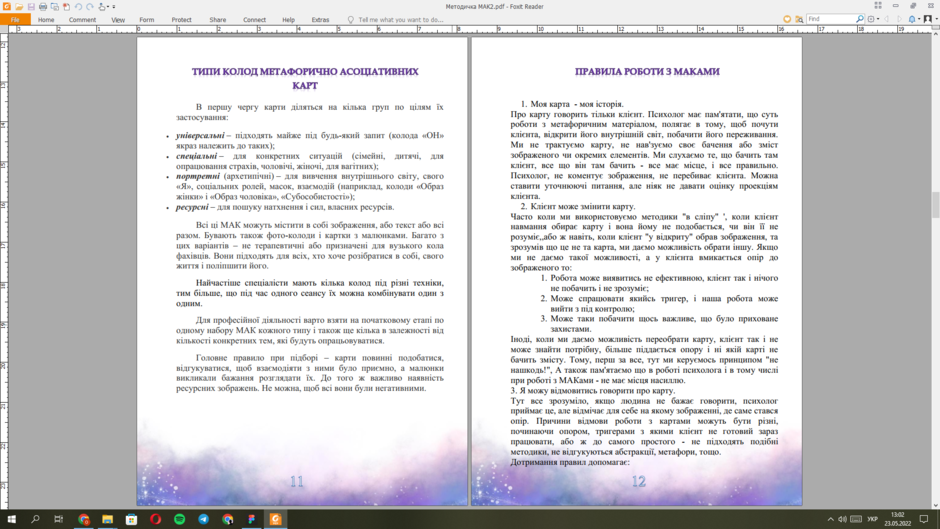This screenshot has height=529, width=940.
Task: Open the Help ribbon tab
Action: tap(288, 20)
